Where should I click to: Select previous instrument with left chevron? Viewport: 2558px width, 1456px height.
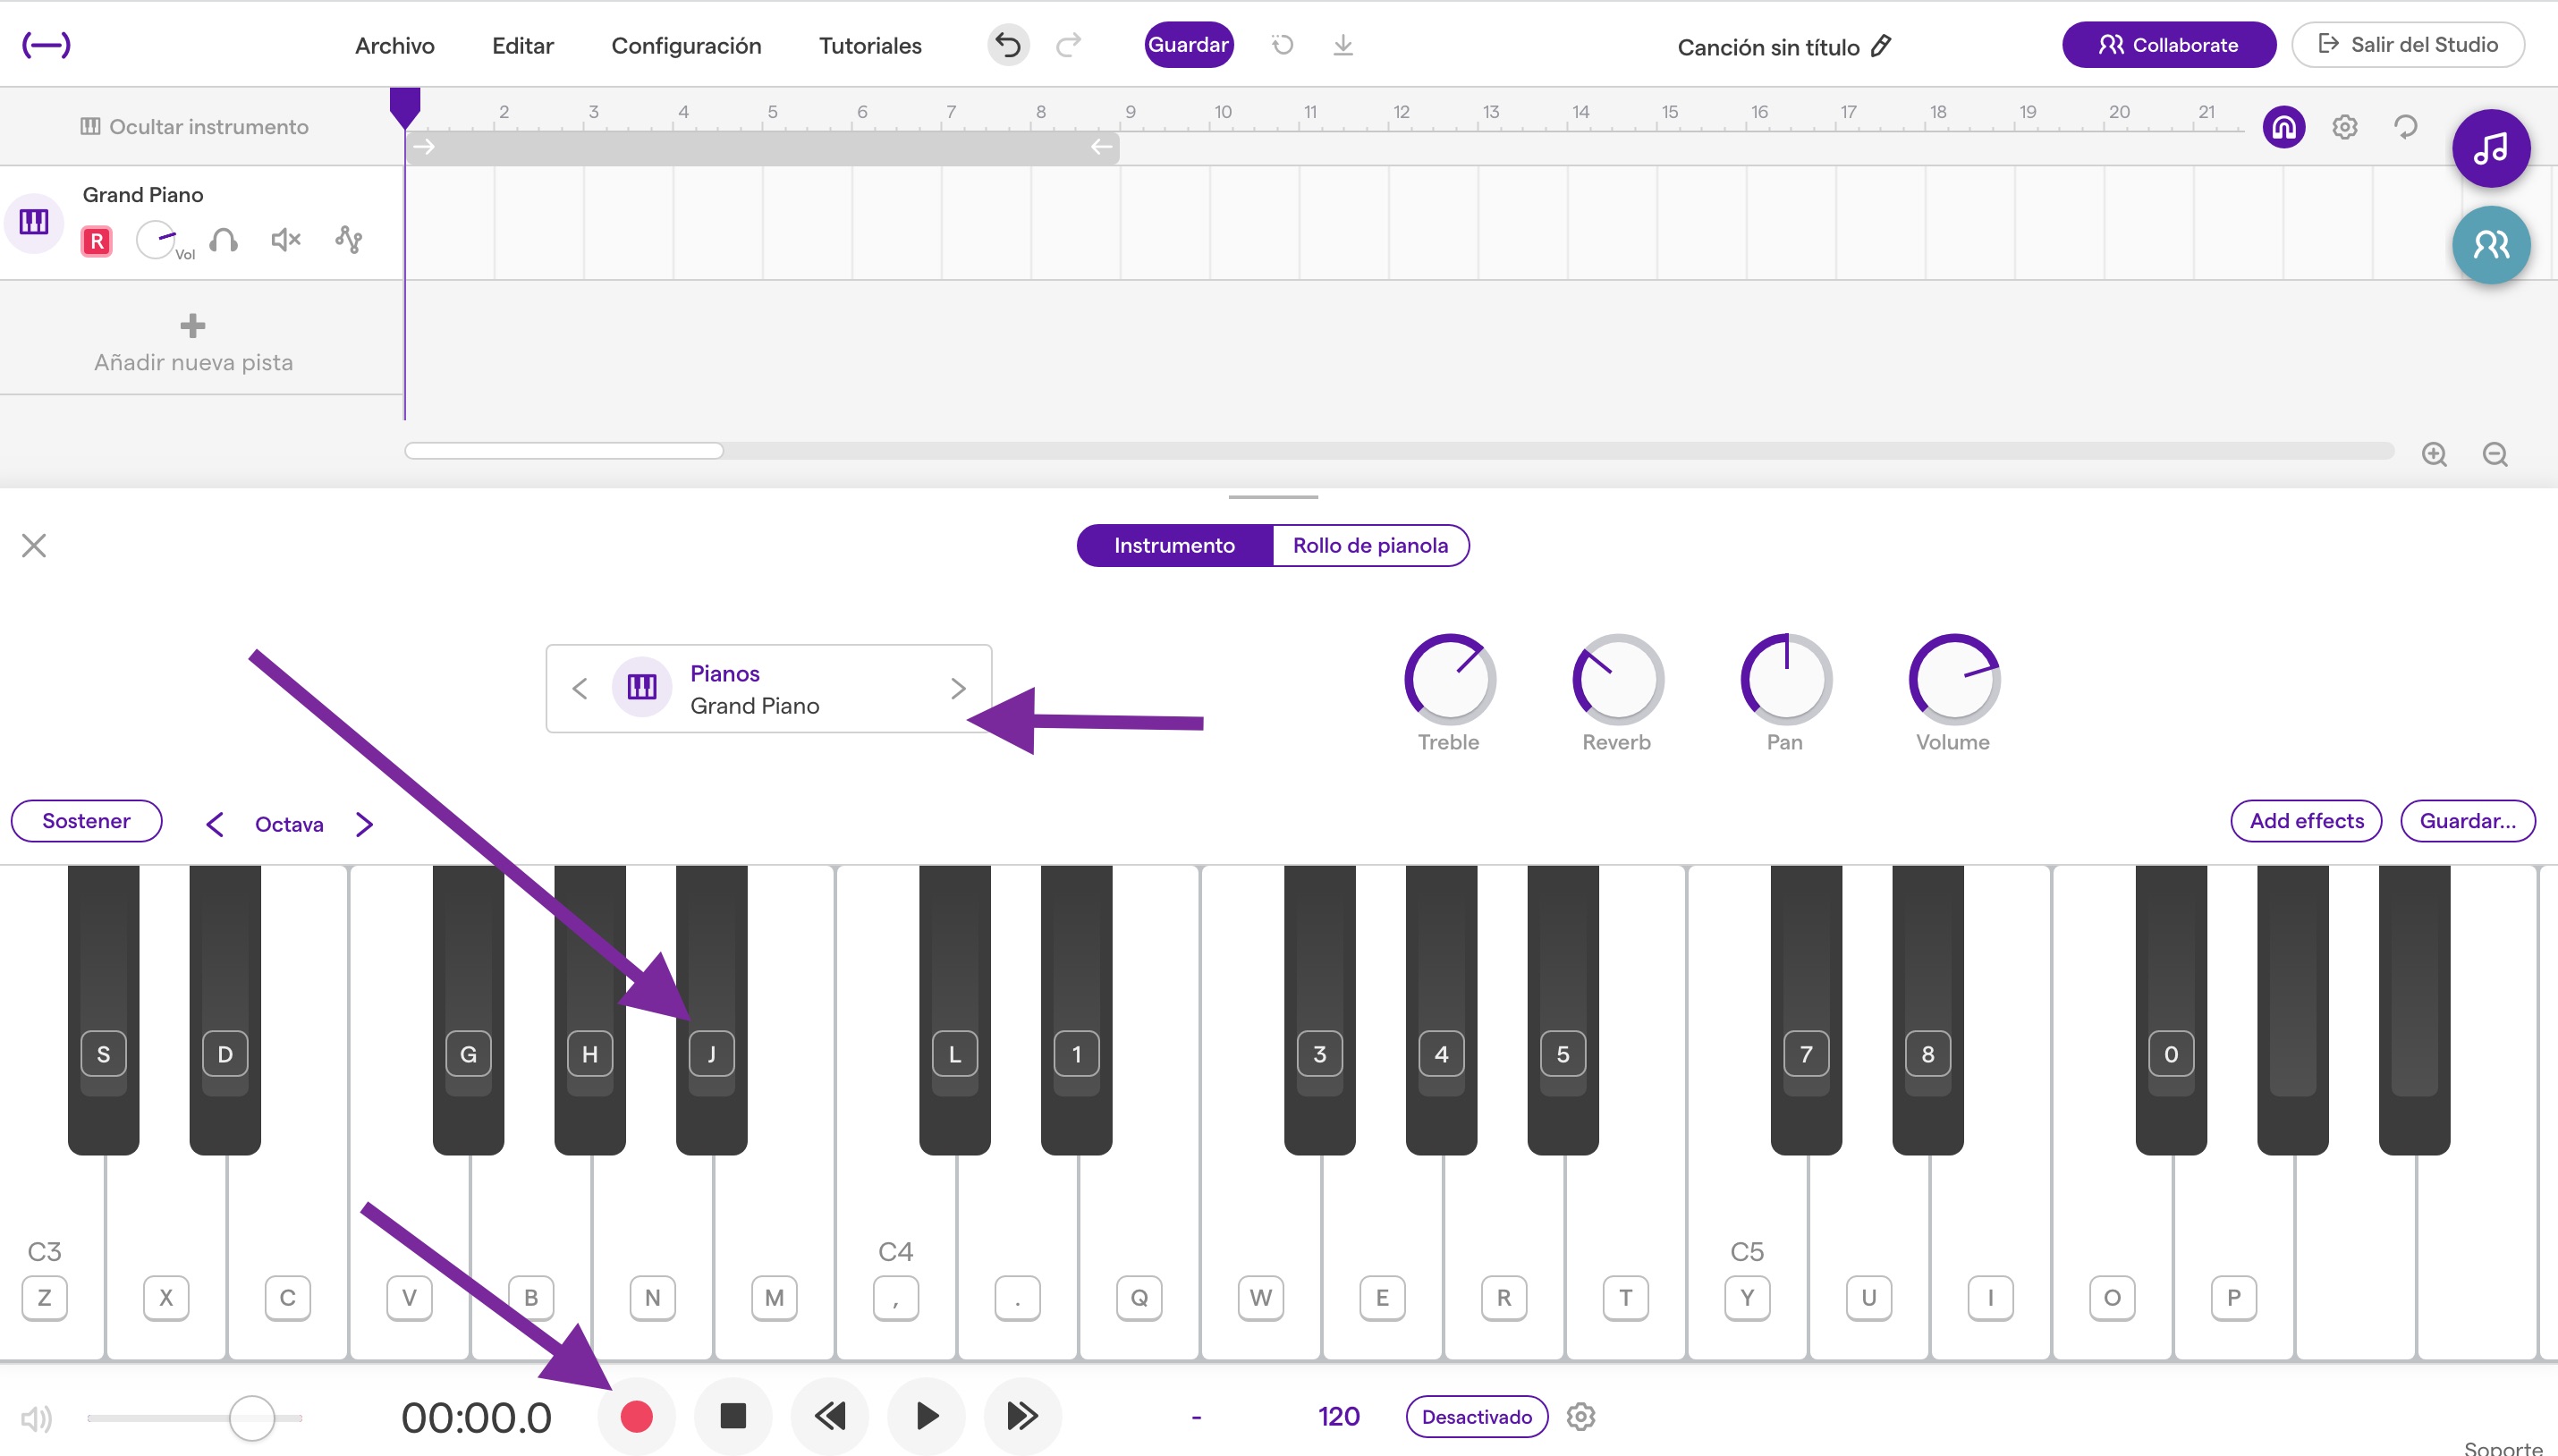click(579, 689)
